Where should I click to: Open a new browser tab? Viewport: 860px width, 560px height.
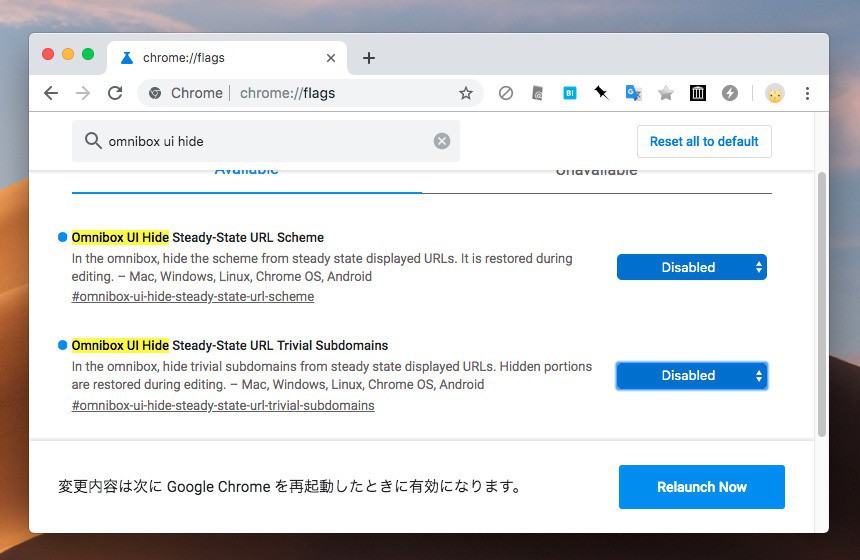[368, 58]
